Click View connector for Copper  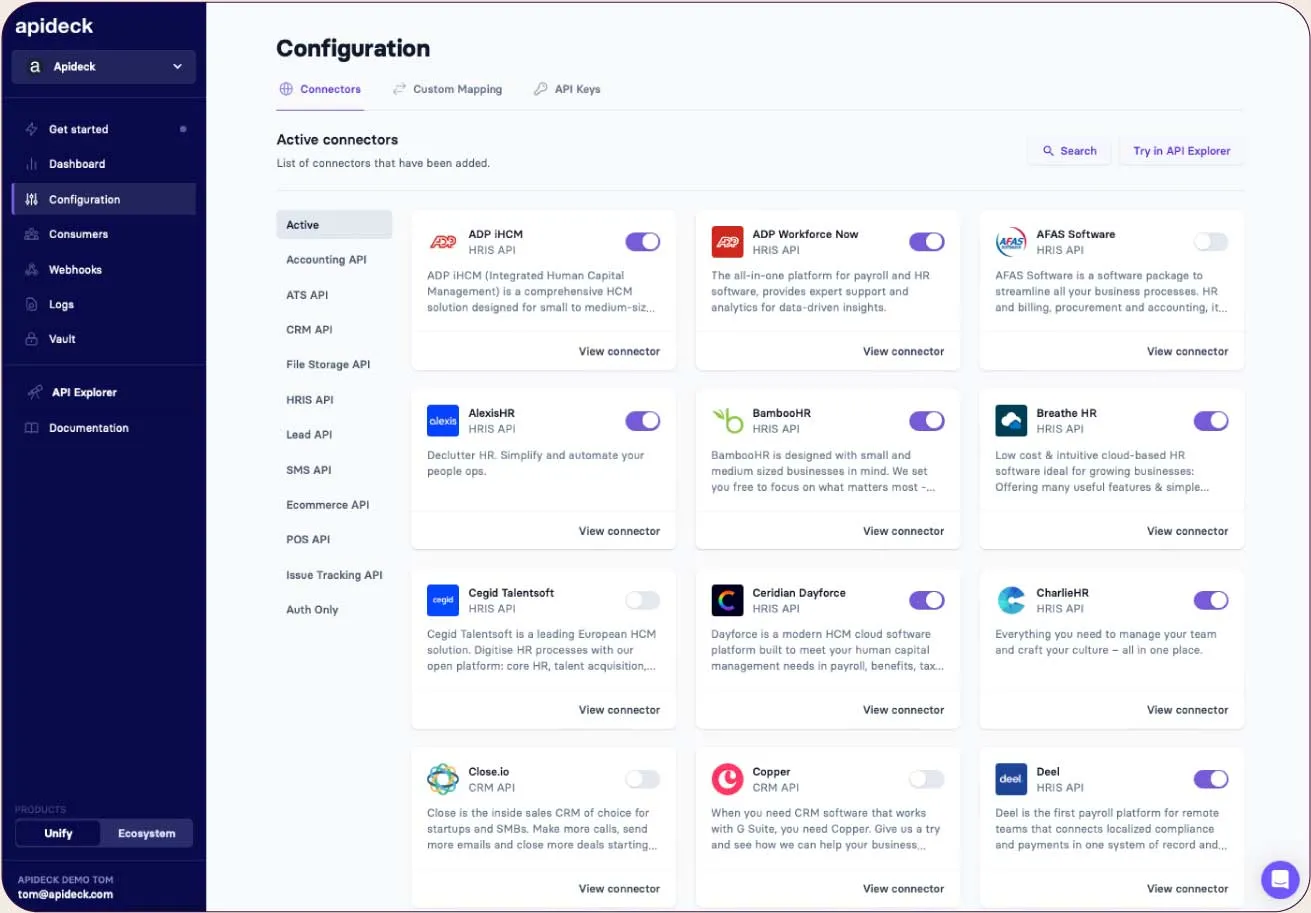coord(903,889)
